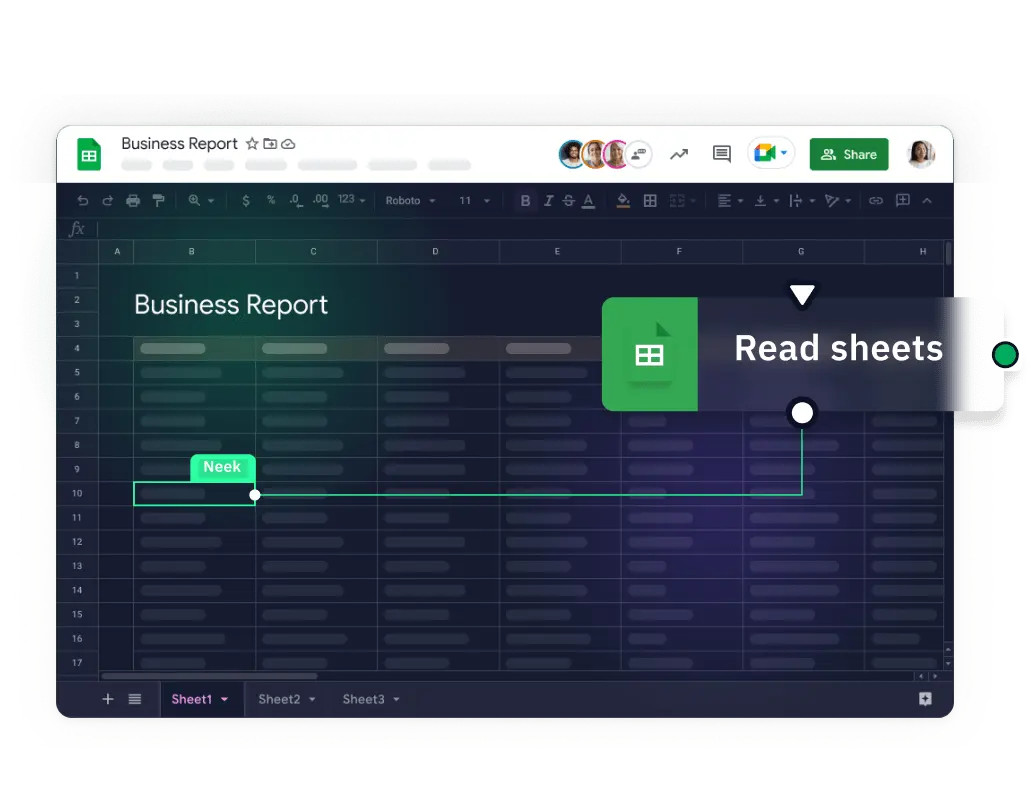Select column F header
The image size is (1030, 800).
(x=682, y=252)
